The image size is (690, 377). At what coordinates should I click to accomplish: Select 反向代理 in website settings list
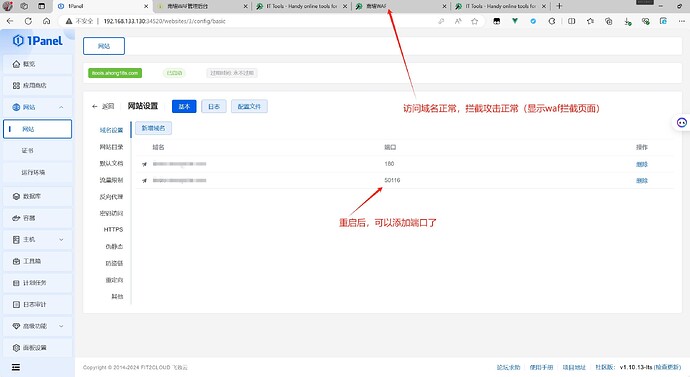pos(111,197)
